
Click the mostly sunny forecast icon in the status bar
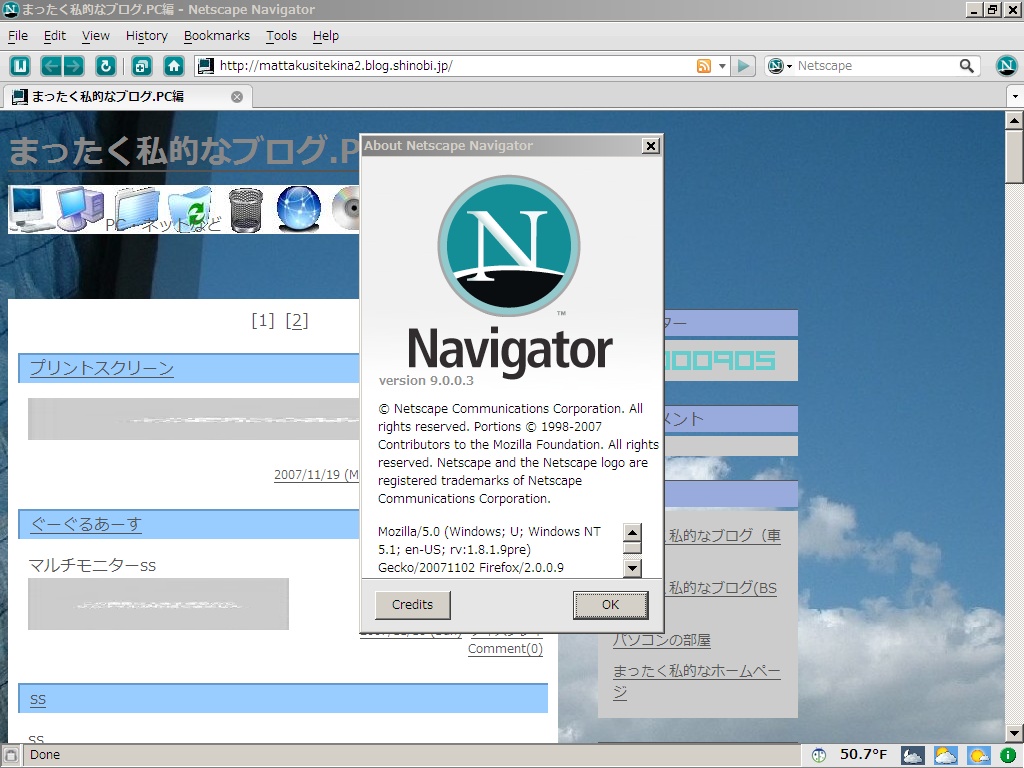tap(978, 756)
